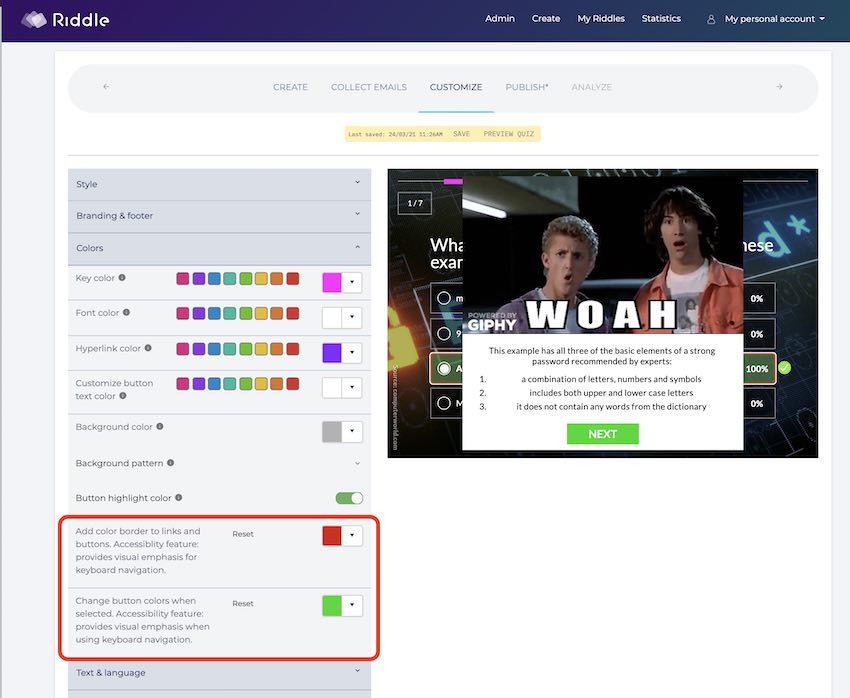Select the CUSTOMIZE tab
The height and width of the screenshot is (698, 850).
(456, 87)
